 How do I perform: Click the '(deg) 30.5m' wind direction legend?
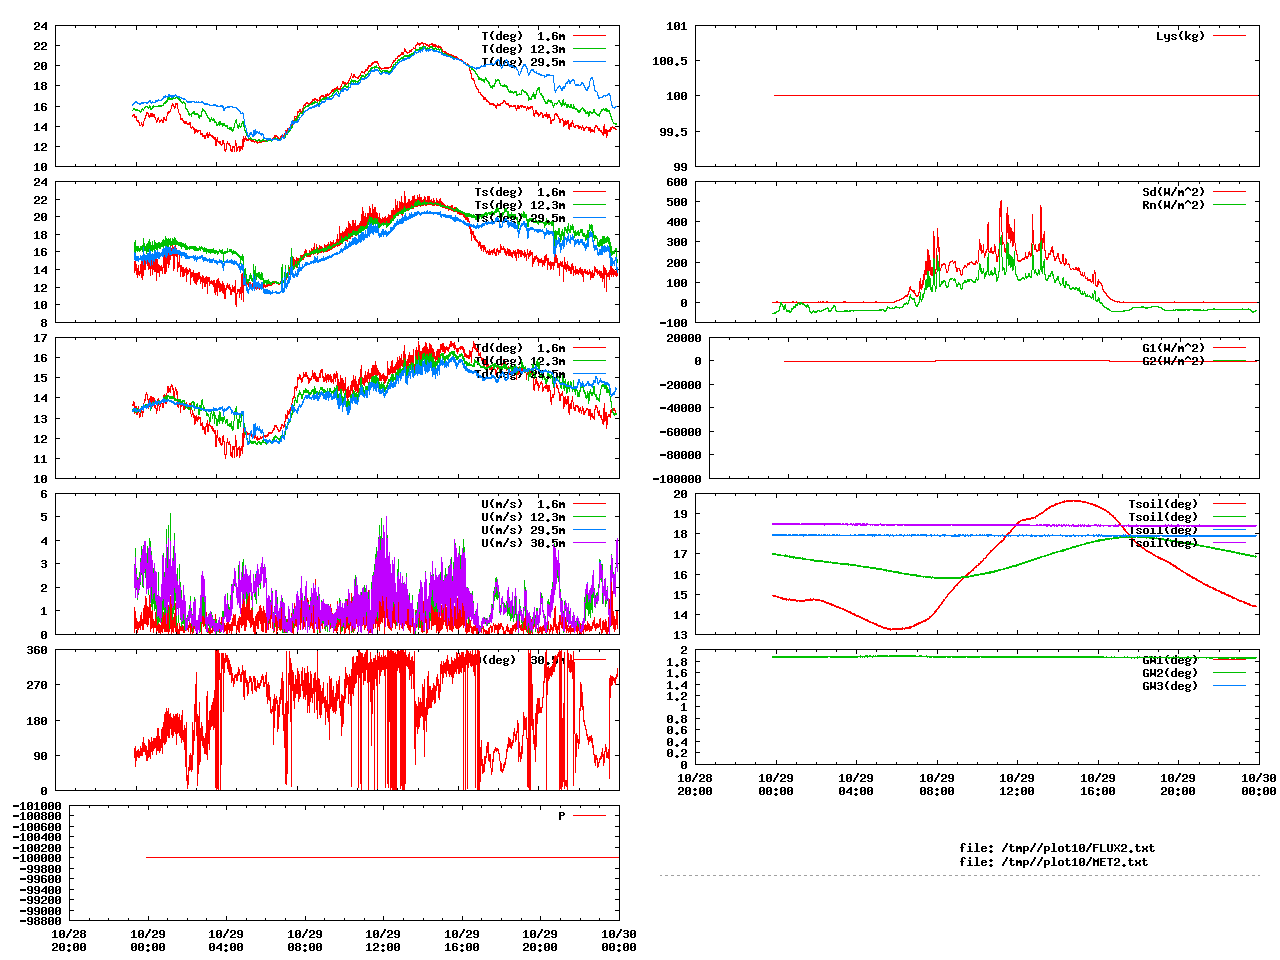(523, 660)
